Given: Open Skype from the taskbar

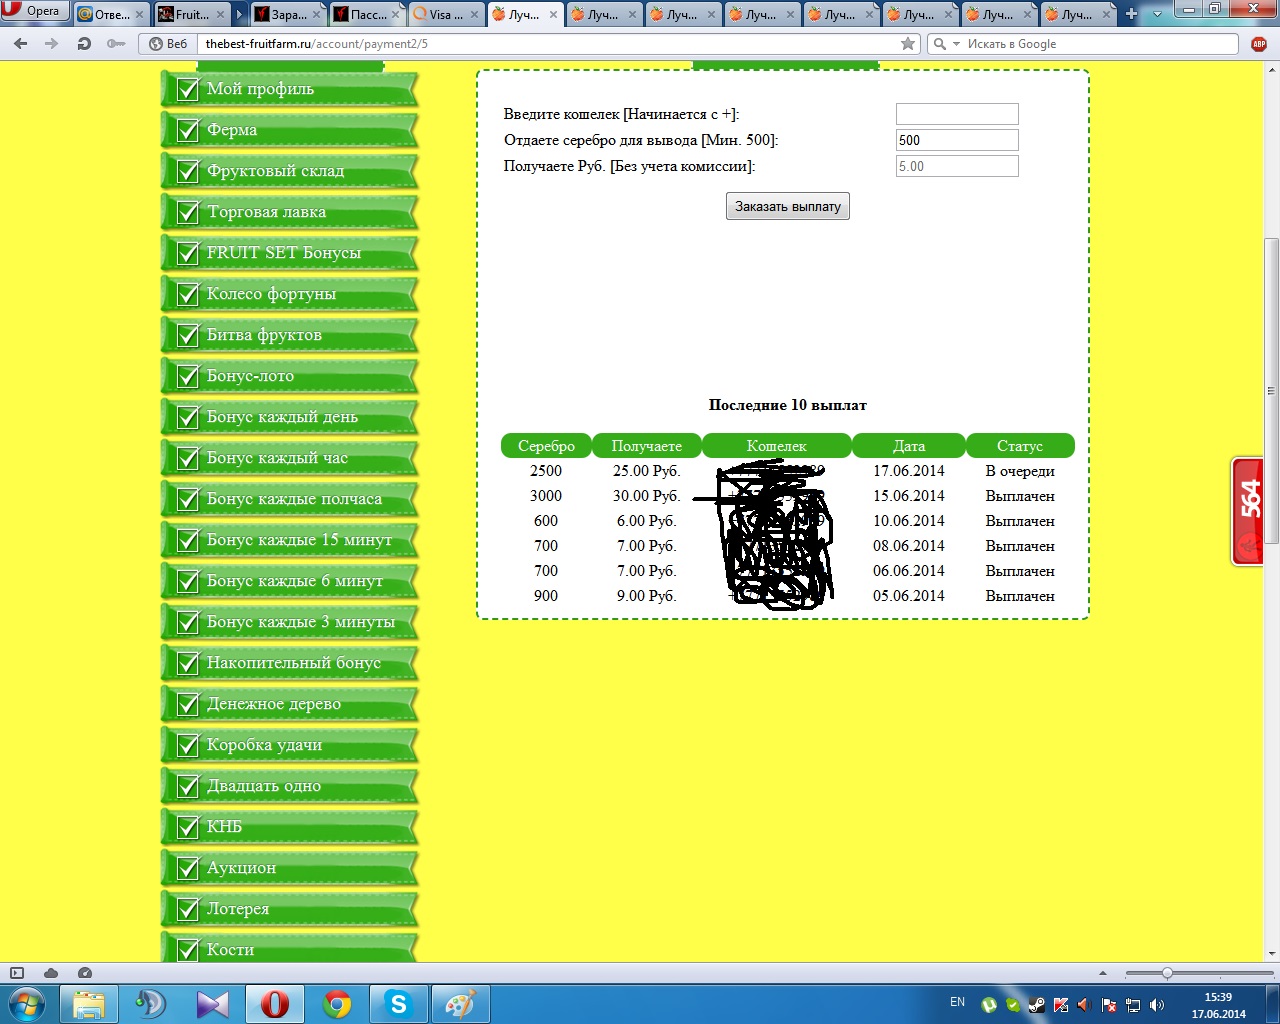Looking at the screenshot, I should (x=399, y=1004).
